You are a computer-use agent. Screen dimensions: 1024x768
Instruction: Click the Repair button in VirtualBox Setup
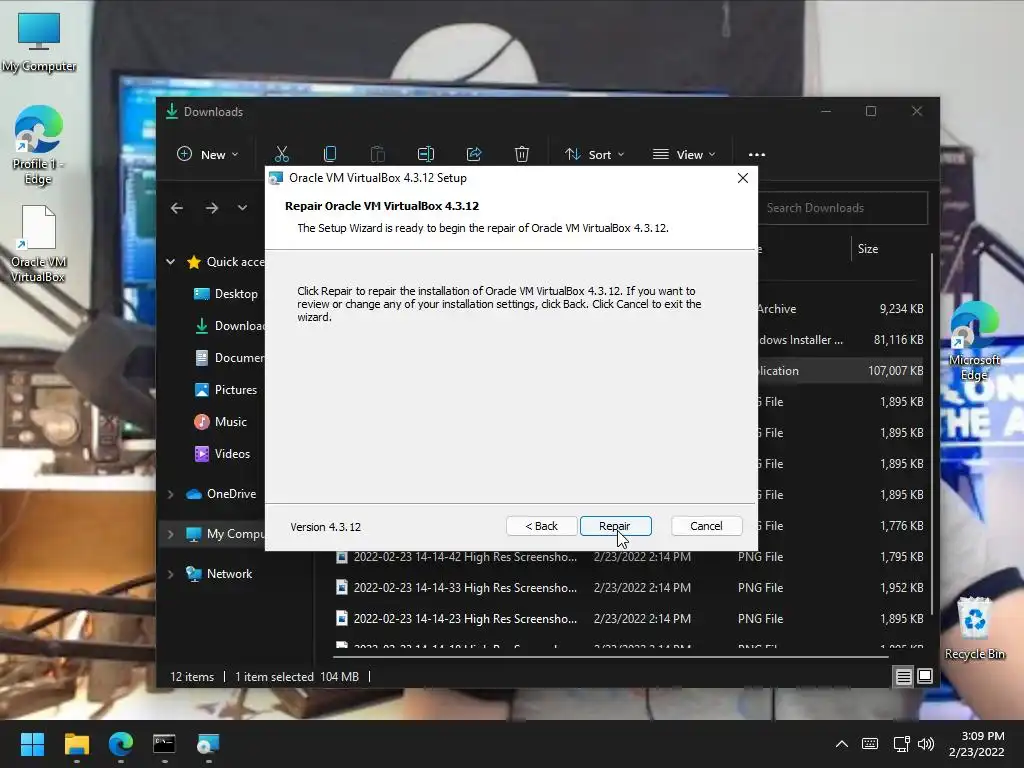click(615, 526)
